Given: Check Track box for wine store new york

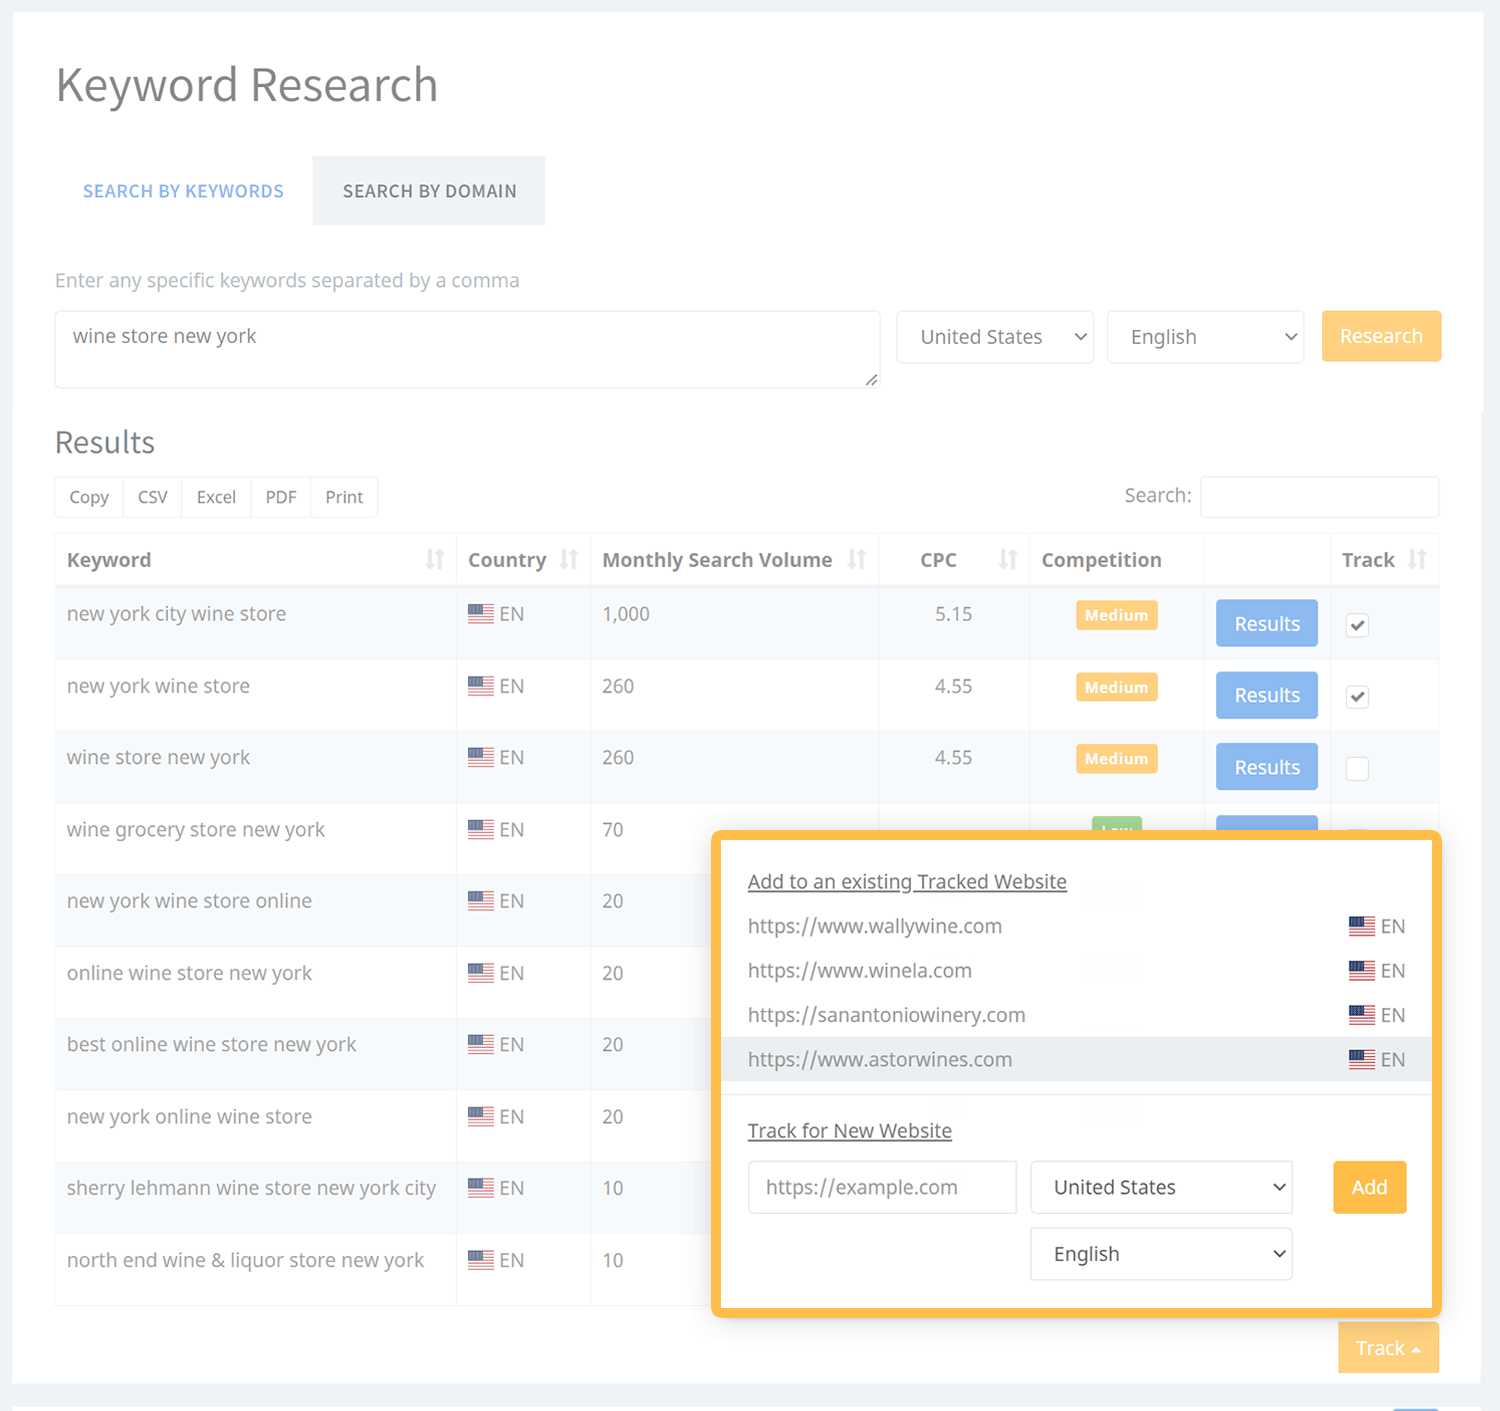Looking at the screenshot, I should [1357, 769].
